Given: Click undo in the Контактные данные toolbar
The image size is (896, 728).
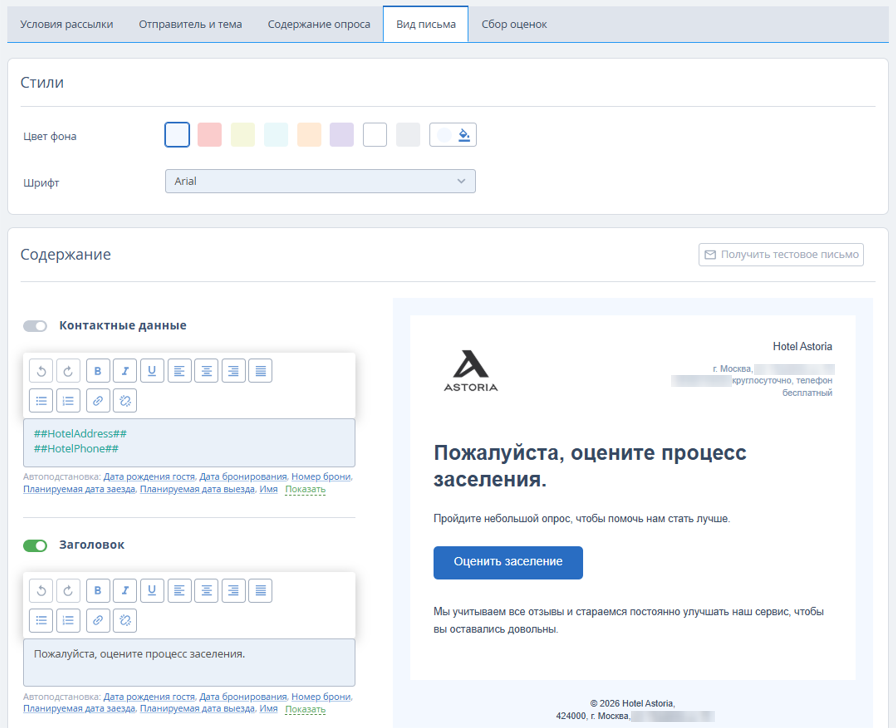Looking at the screenshot, I should point(41,371).
